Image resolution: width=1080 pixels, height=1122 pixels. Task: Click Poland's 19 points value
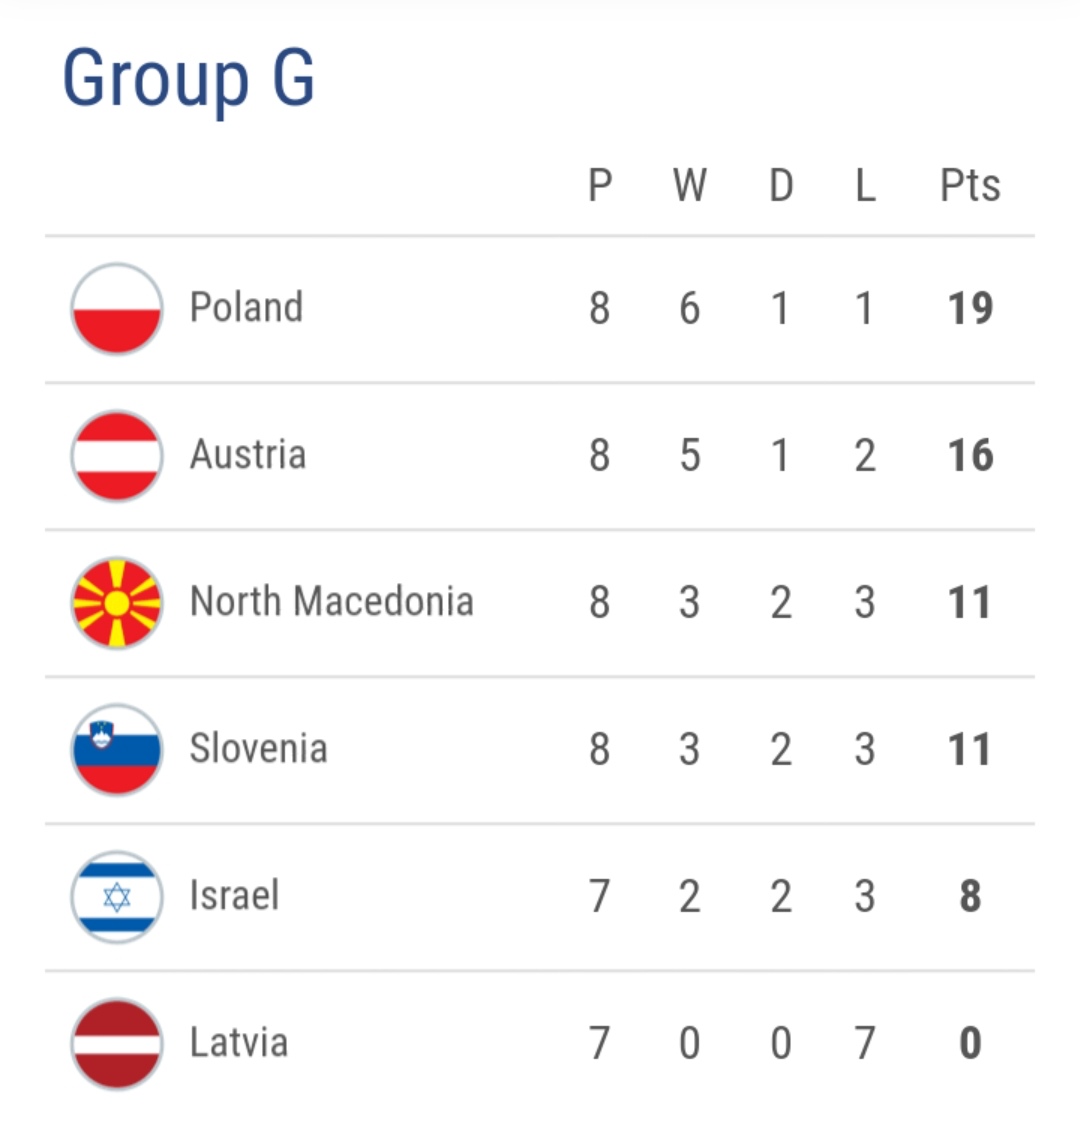click(970, 308)
